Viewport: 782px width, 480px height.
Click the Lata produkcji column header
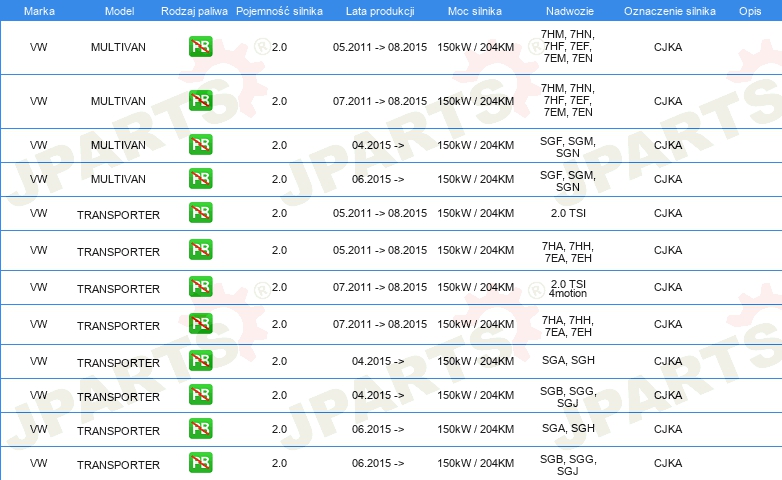click(379, 10)
